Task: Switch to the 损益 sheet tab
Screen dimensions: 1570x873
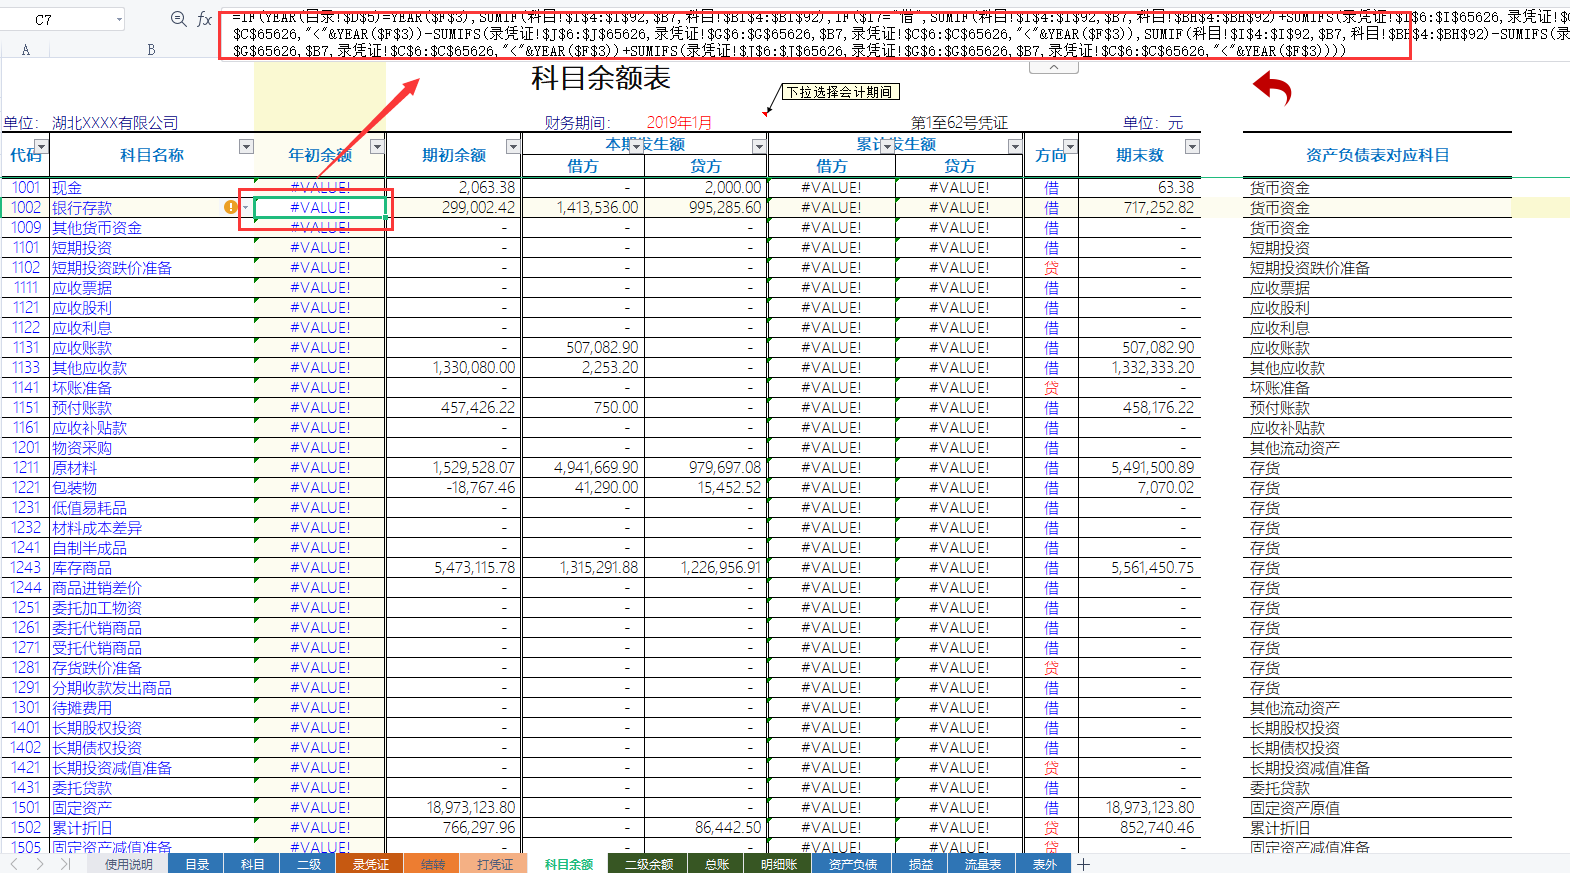Action: [921, 864]
